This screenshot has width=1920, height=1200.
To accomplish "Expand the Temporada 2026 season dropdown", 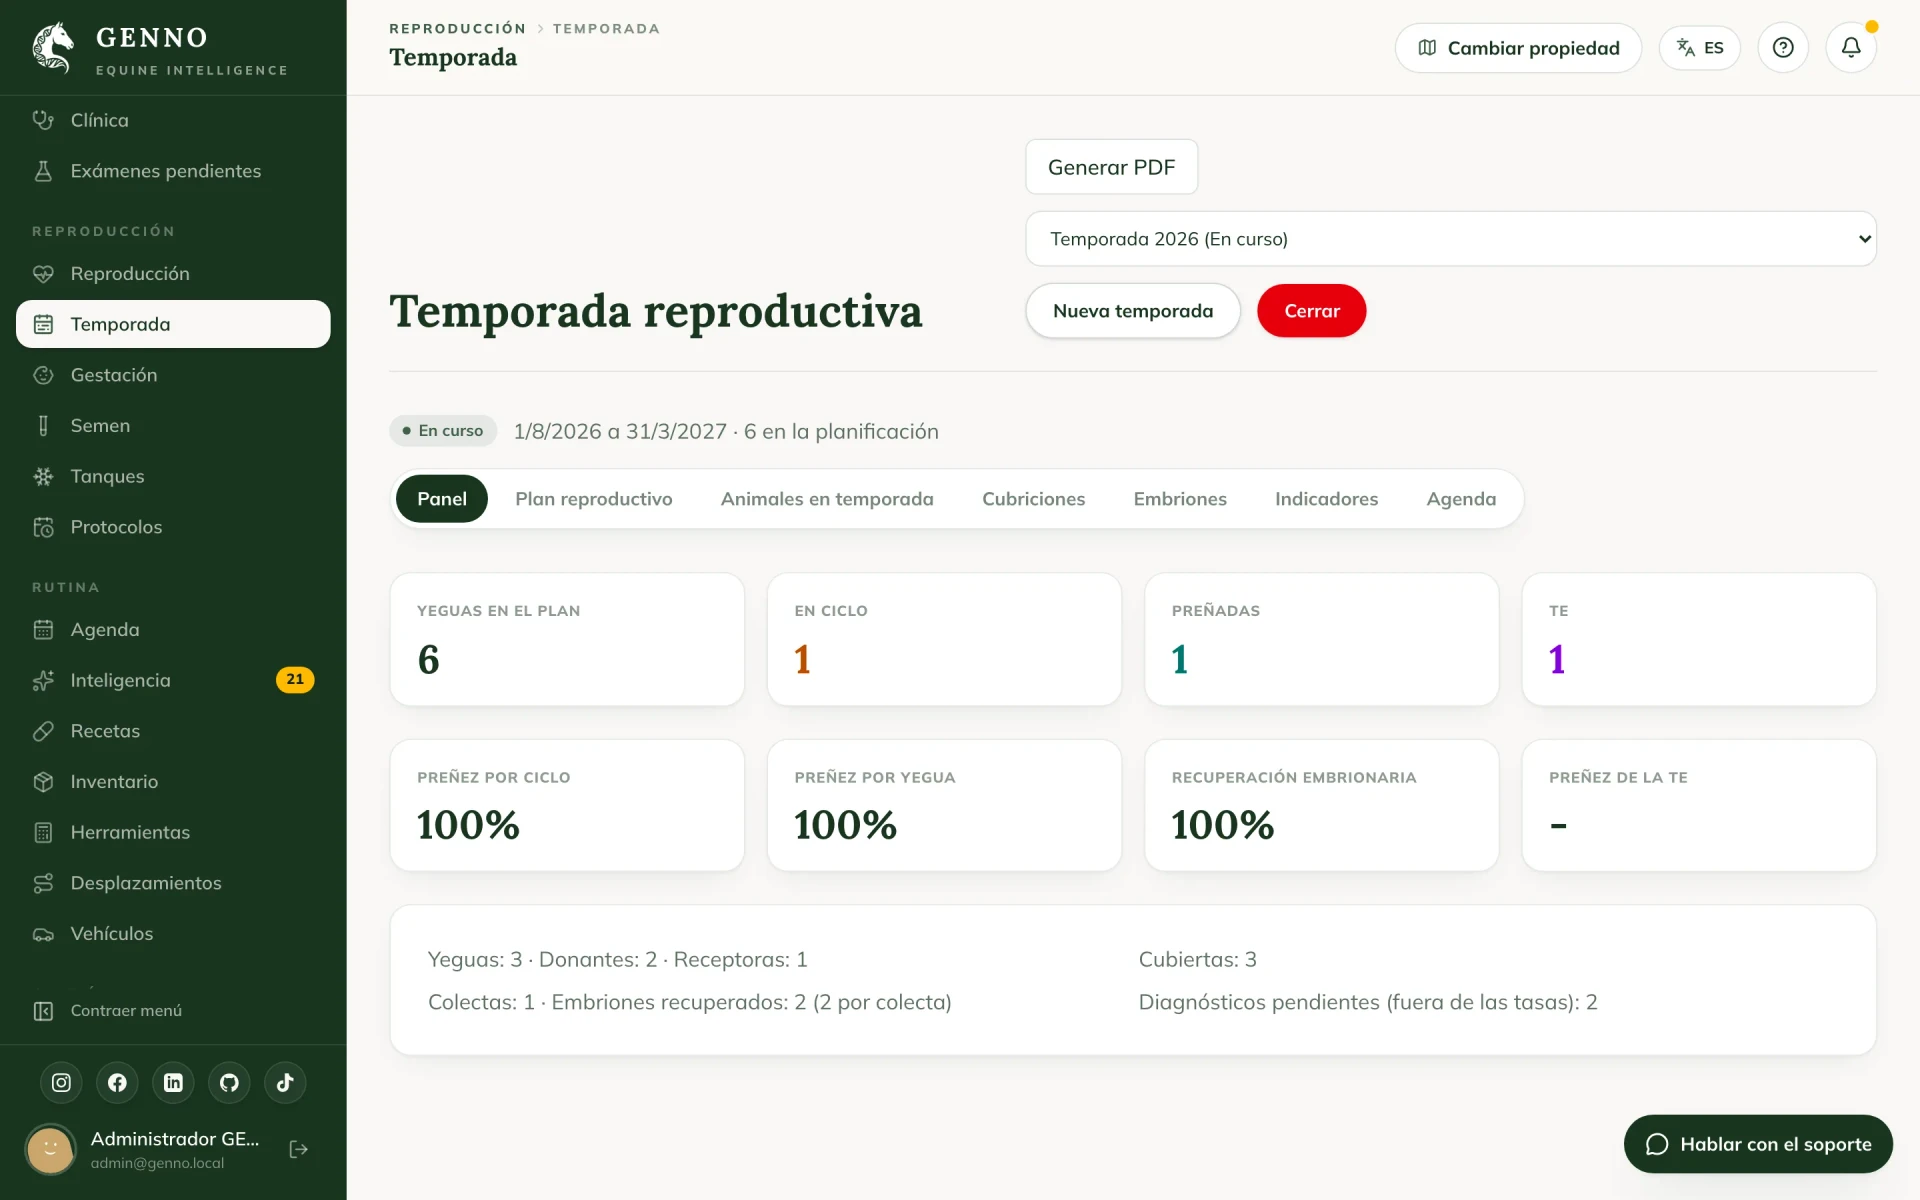I will coord(1451,239).
